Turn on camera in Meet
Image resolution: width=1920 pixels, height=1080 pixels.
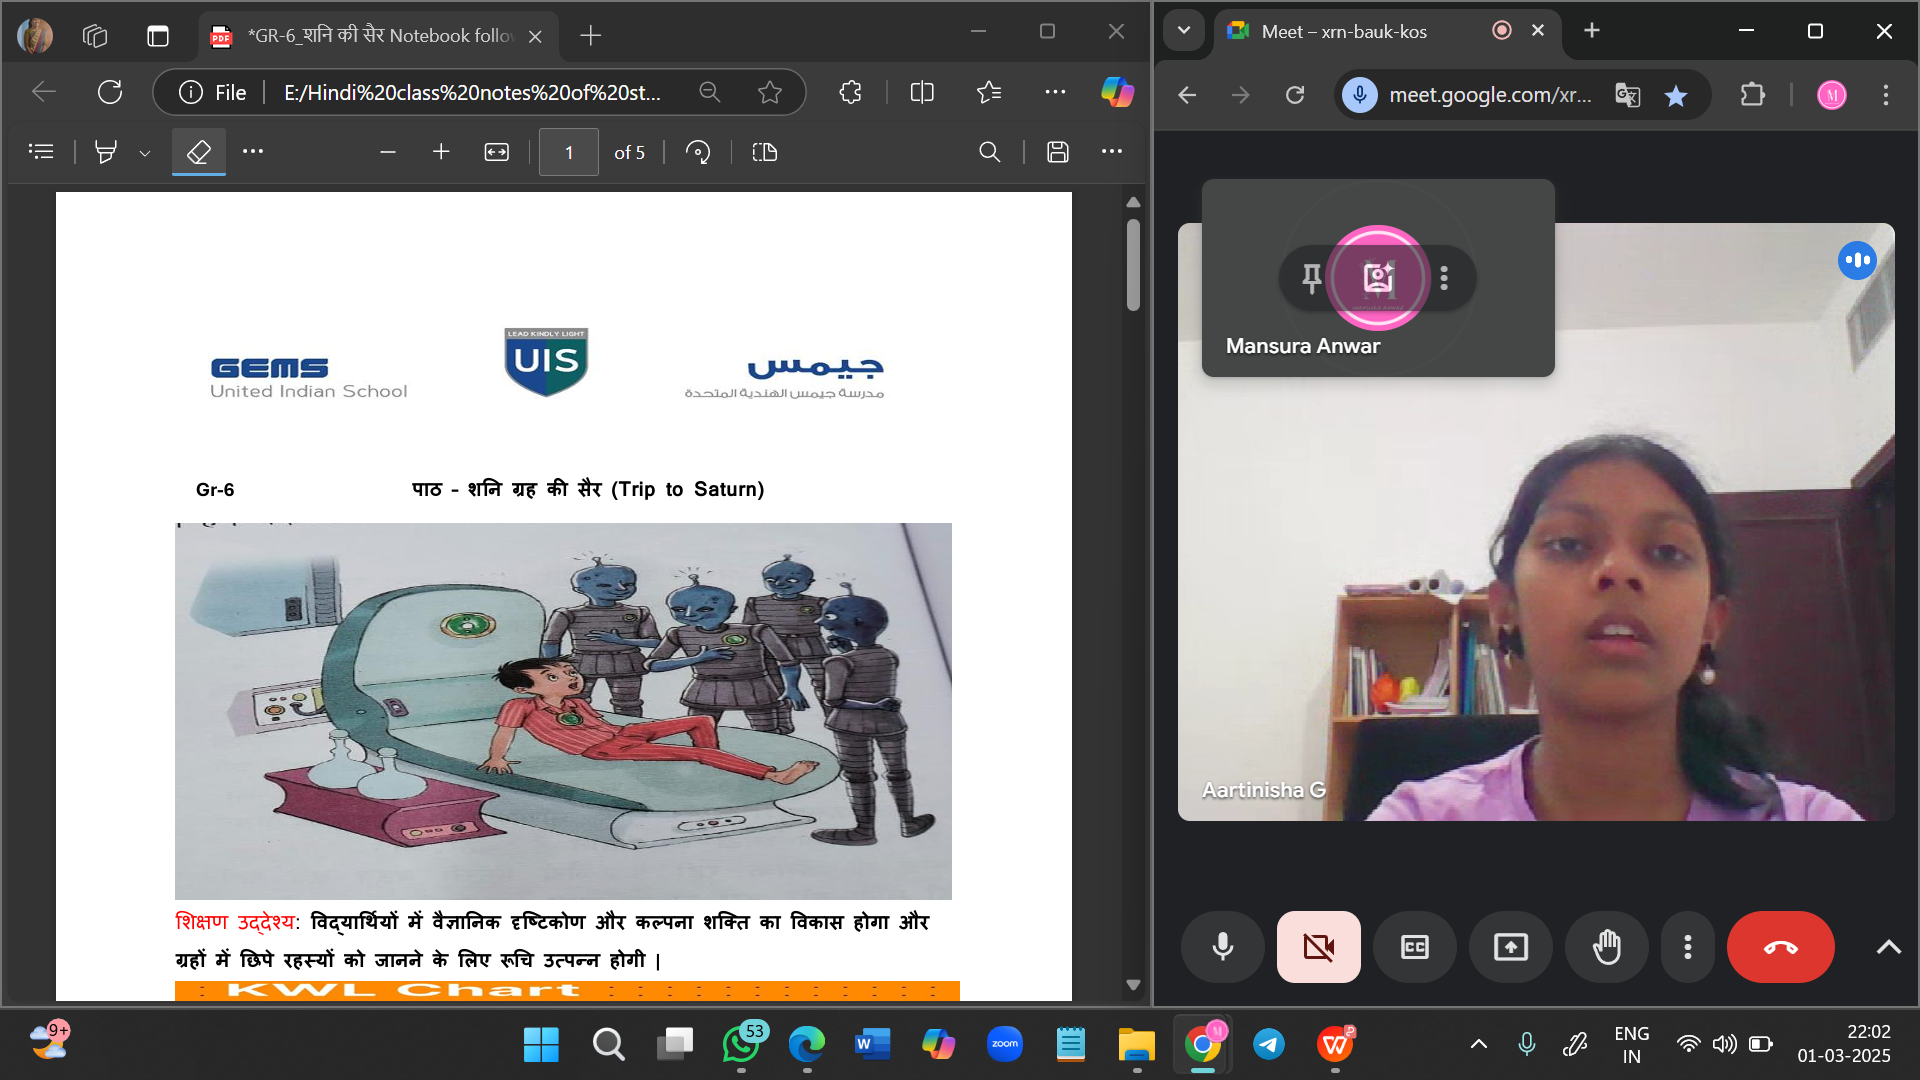point(1318,946)
